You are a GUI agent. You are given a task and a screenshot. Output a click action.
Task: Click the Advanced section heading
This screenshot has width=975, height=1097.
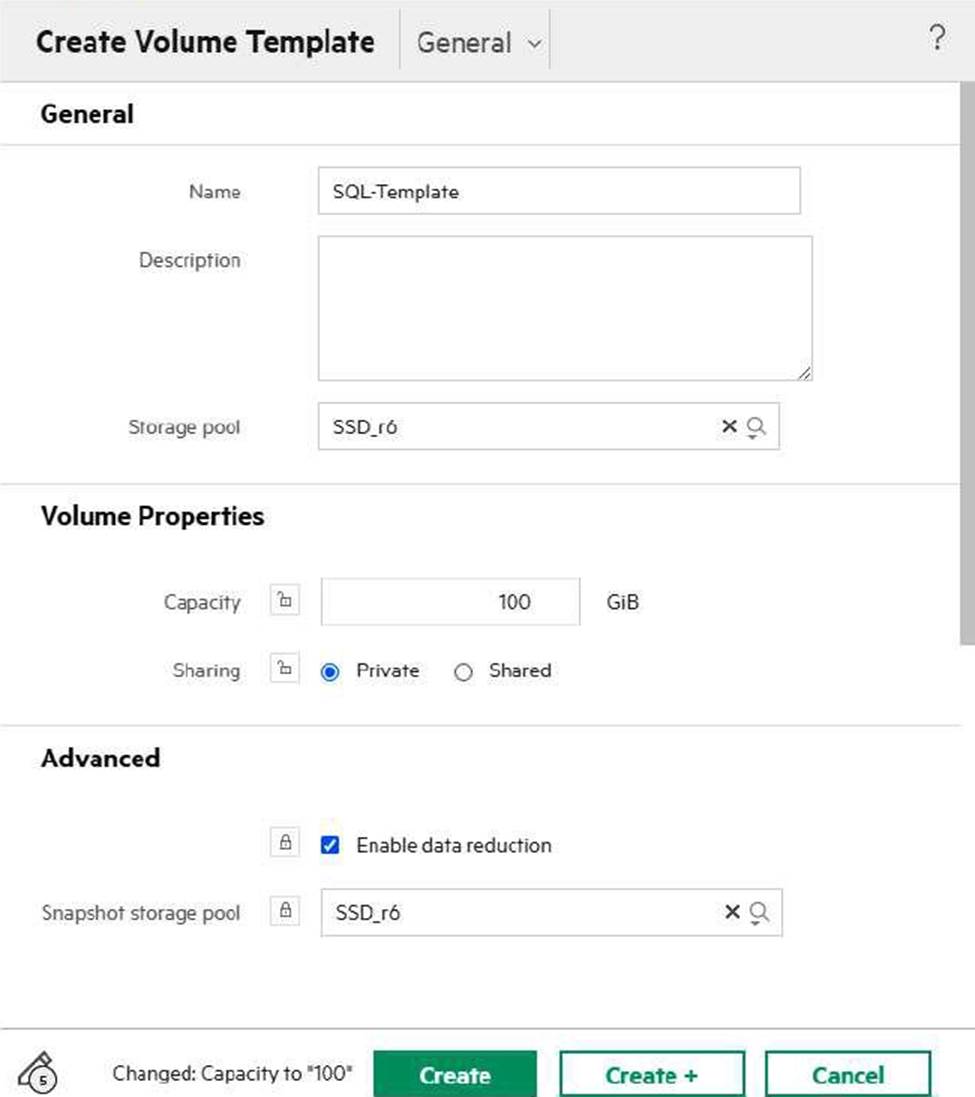101,758
